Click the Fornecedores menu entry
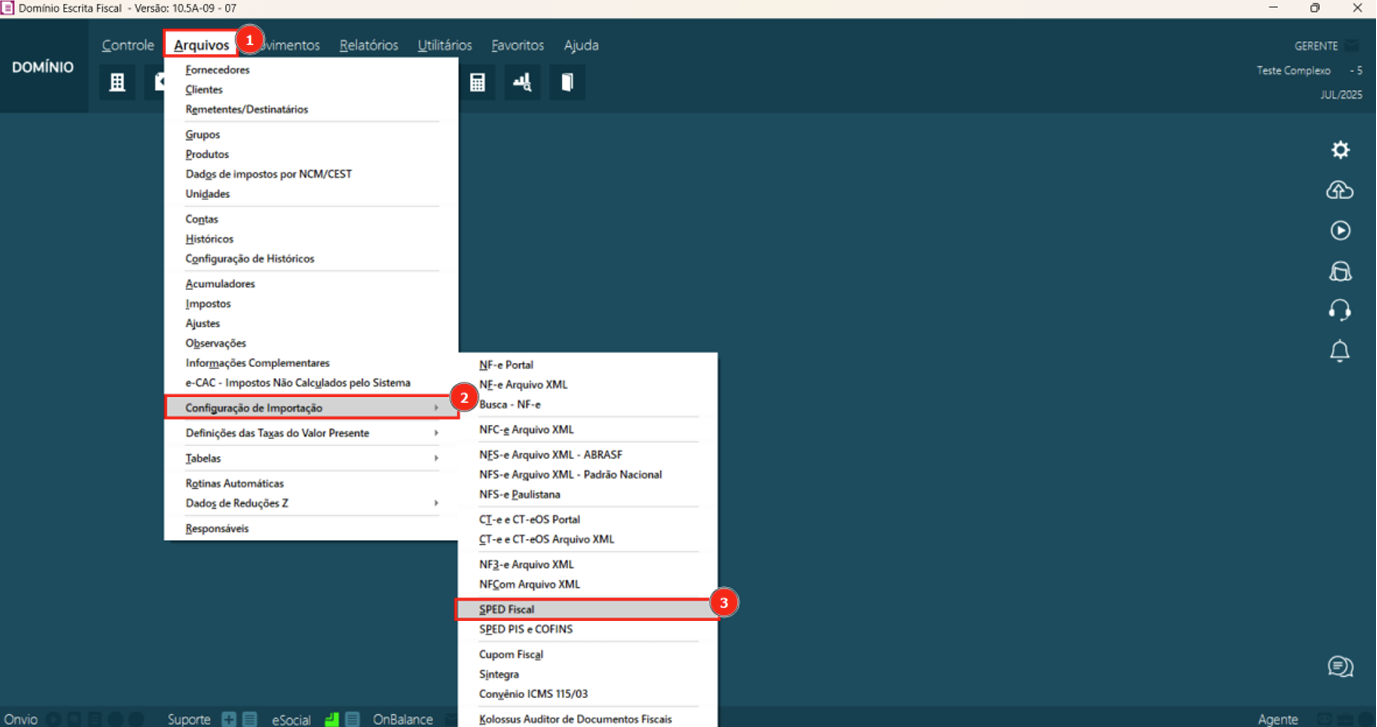 pyautogui.click(x=217, y=70)
